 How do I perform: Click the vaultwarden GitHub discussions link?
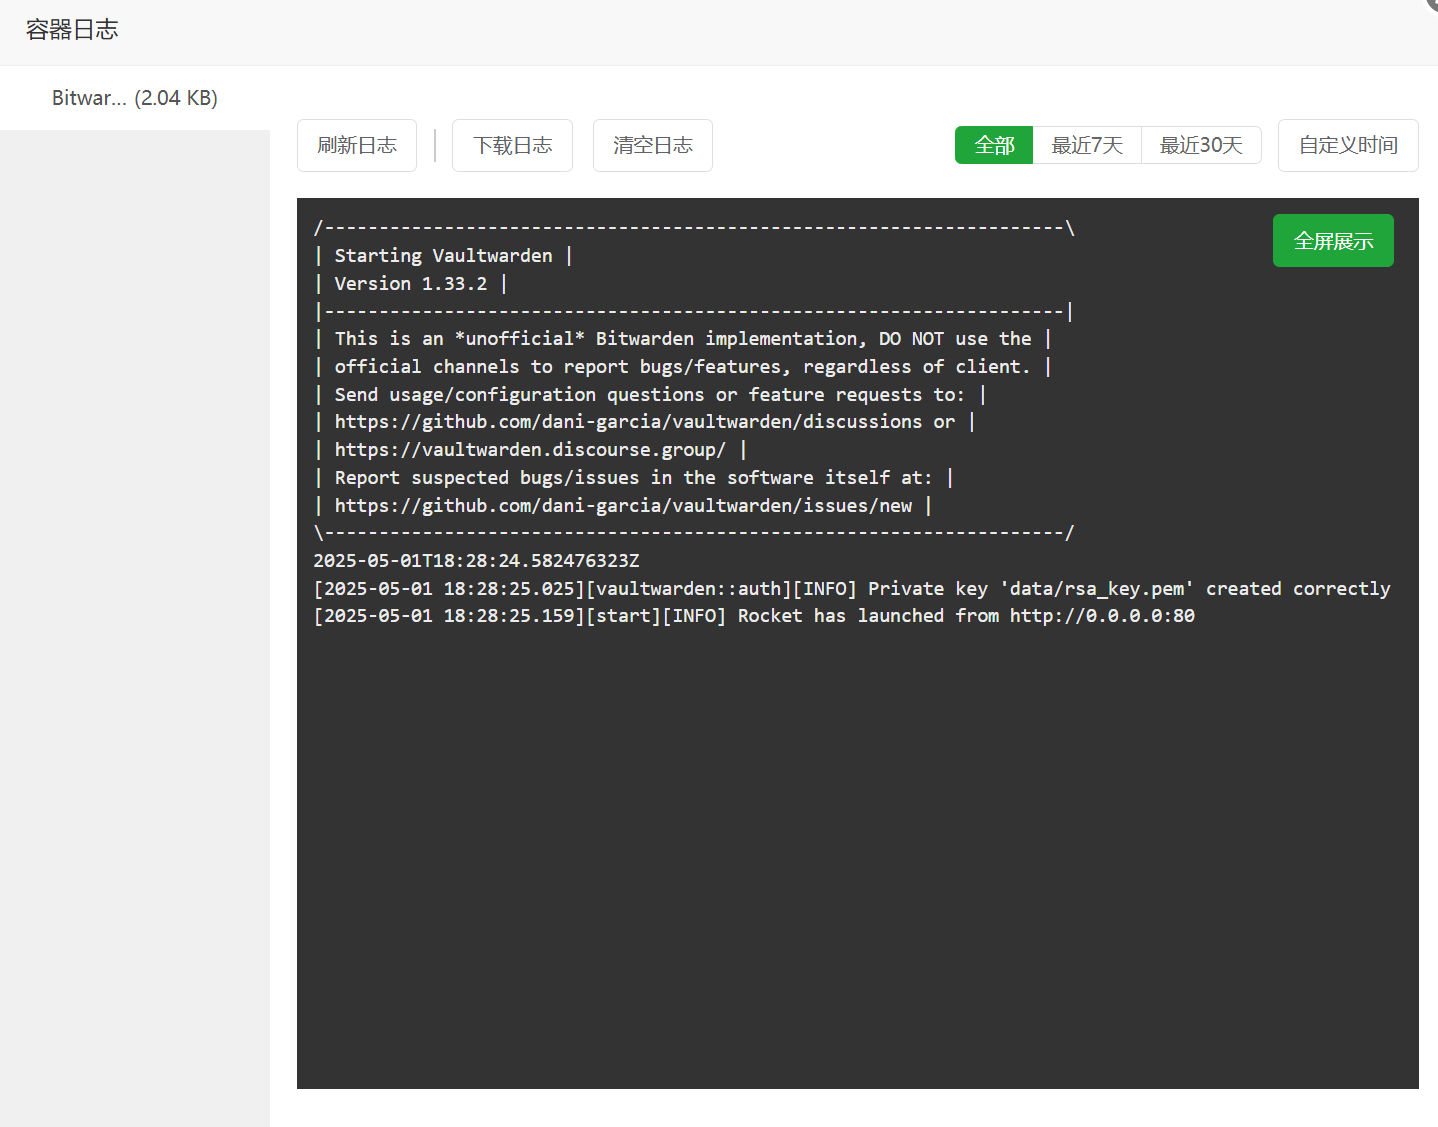[629, 421]
